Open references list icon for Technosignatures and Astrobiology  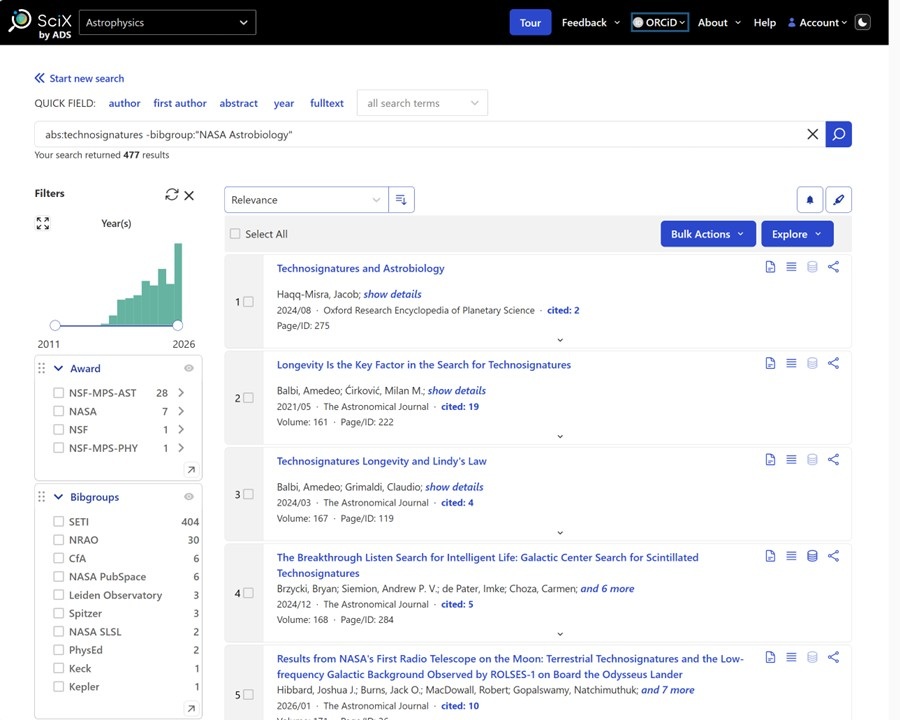(x=791, y=267)
